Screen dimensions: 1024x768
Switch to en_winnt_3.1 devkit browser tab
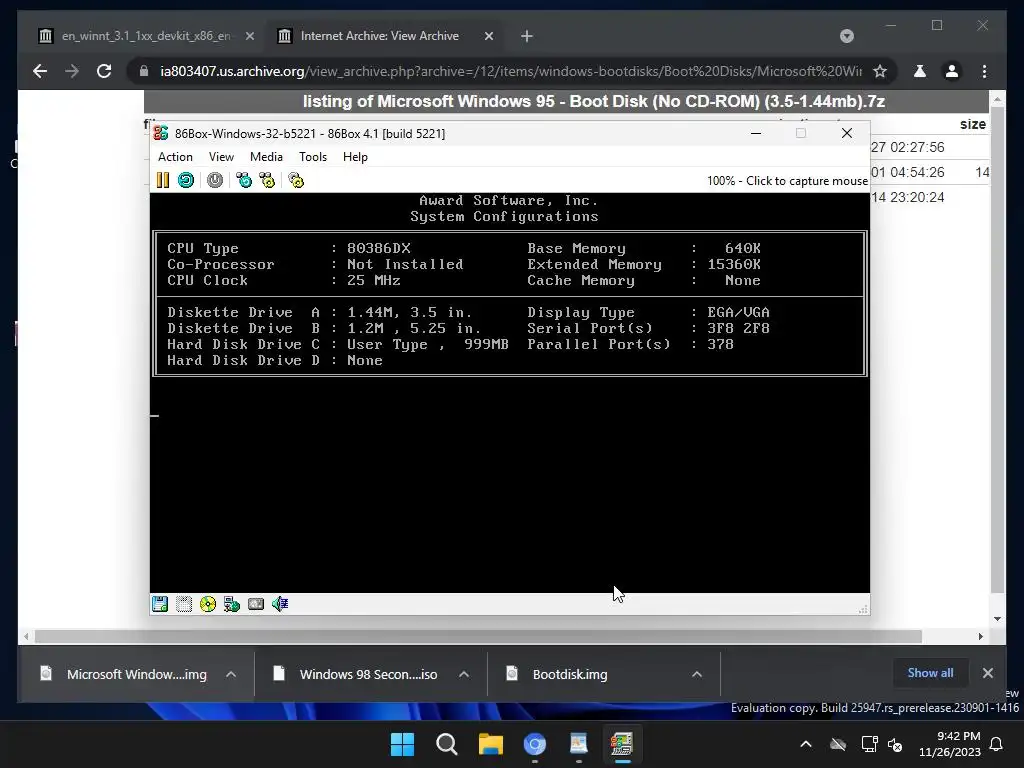(x=146, y=36)
